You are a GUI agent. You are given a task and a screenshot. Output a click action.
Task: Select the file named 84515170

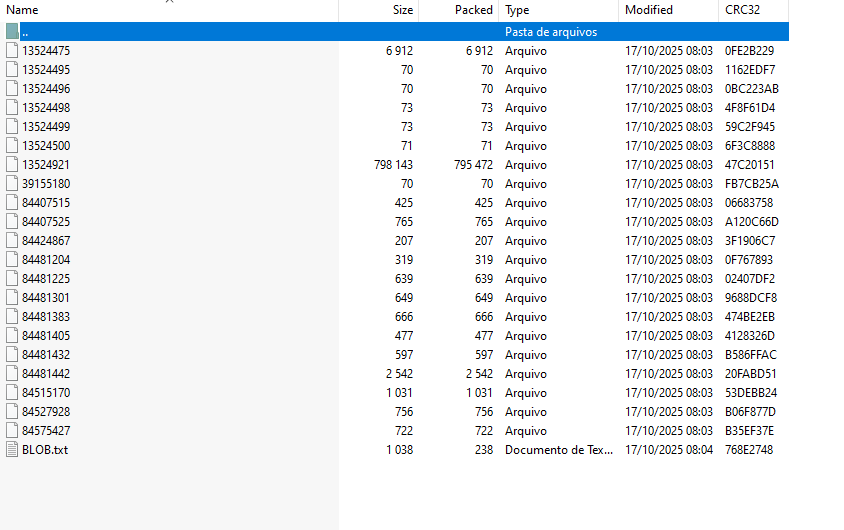pyautogui.click(x=46, y=393)
